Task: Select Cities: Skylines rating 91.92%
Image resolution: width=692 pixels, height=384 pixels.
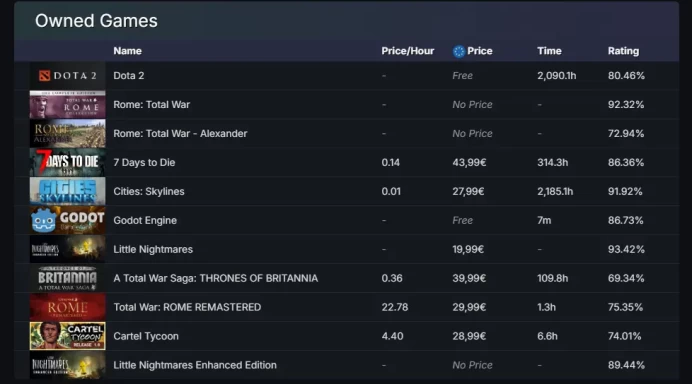Action: pos(625,191)
